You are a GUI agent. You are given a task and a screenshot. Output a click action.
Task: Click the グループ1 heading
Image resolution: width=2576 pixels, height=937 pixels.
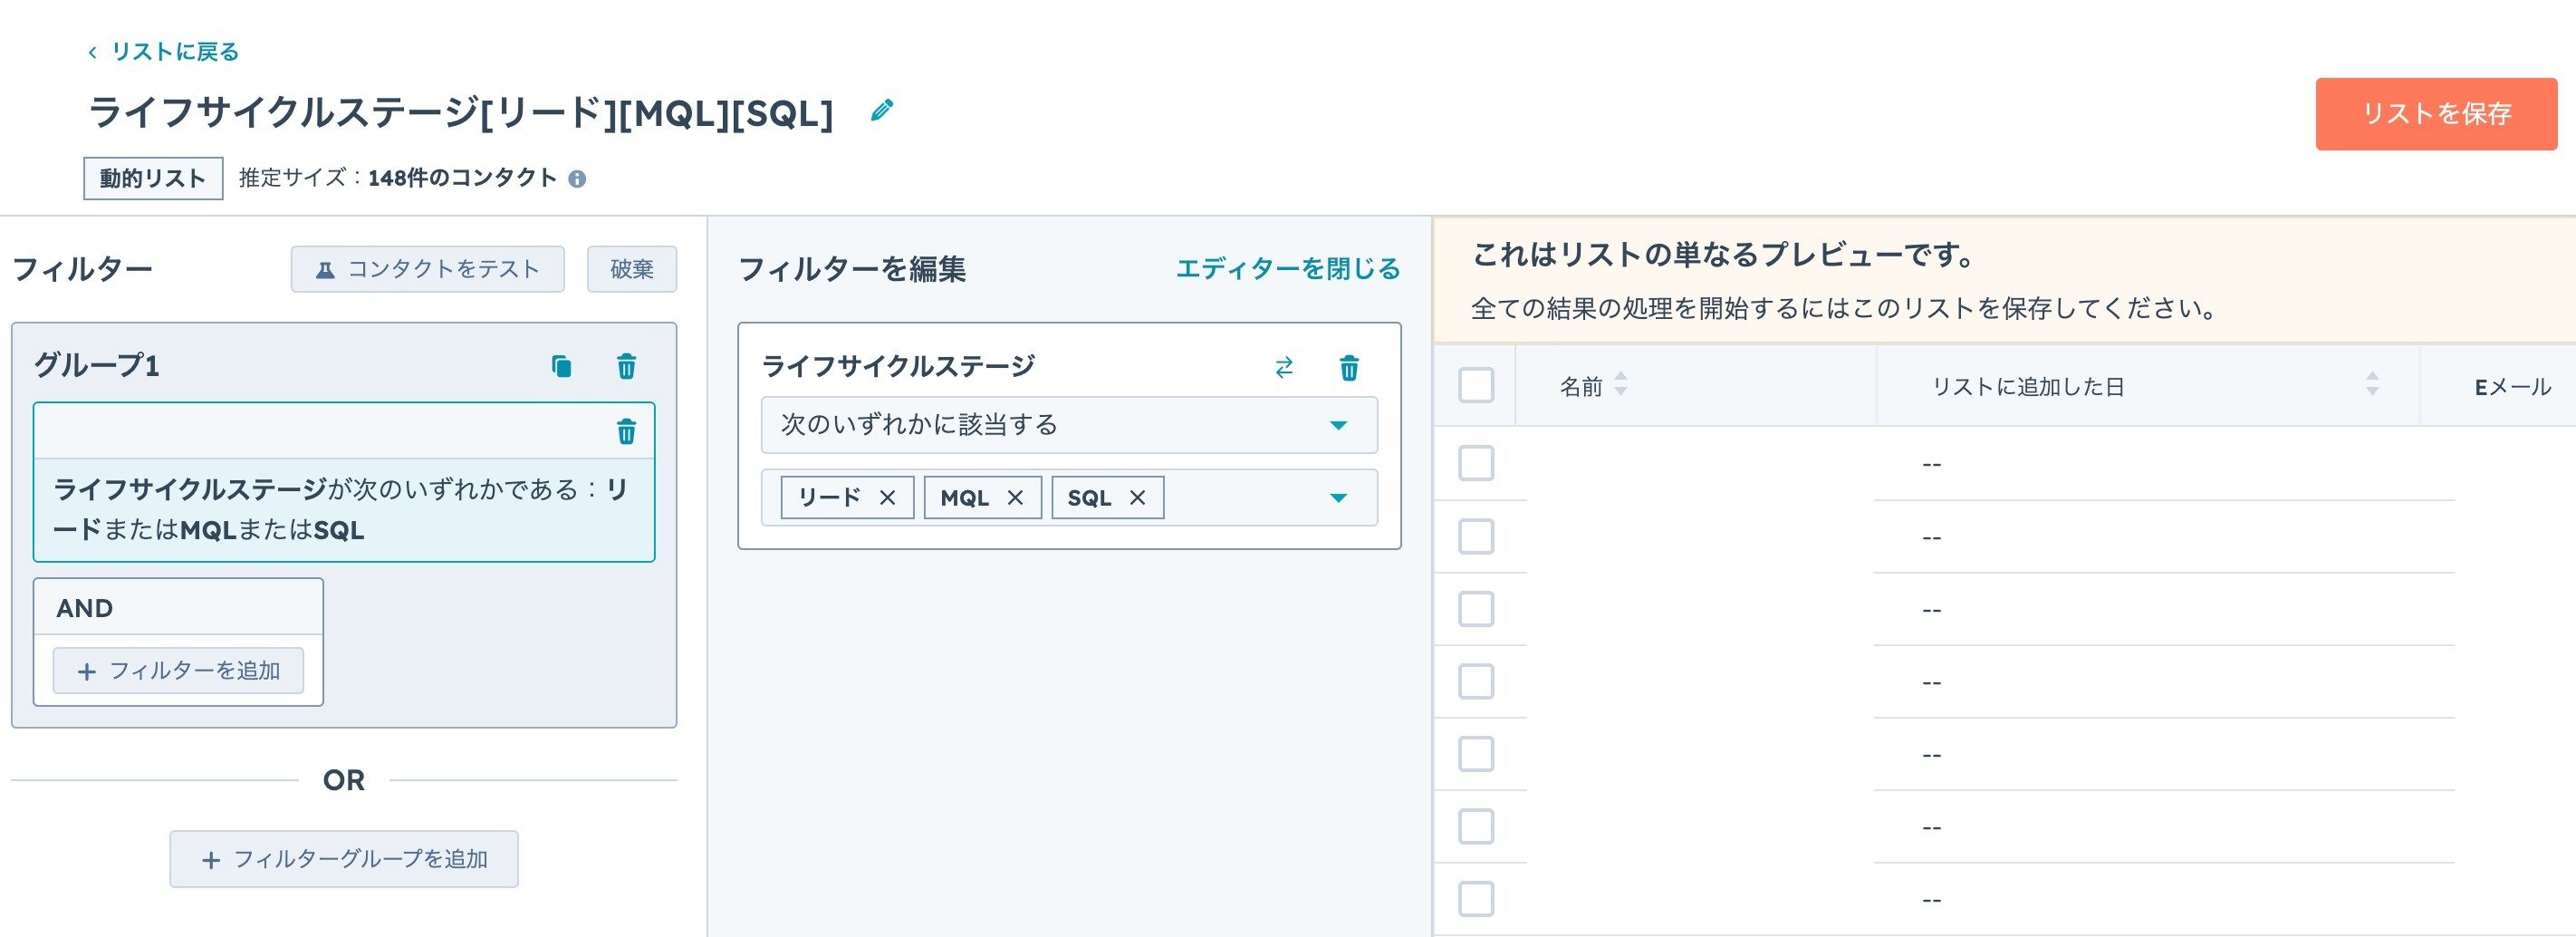[97, 365]
